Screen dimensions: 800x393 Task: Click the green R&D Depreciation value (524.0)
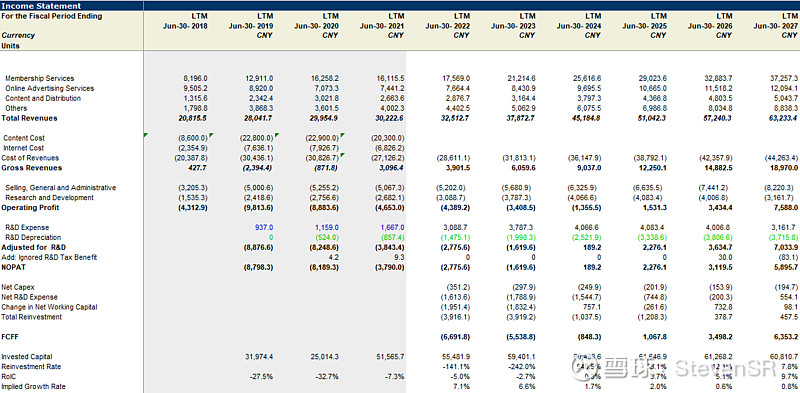point(327,237)
